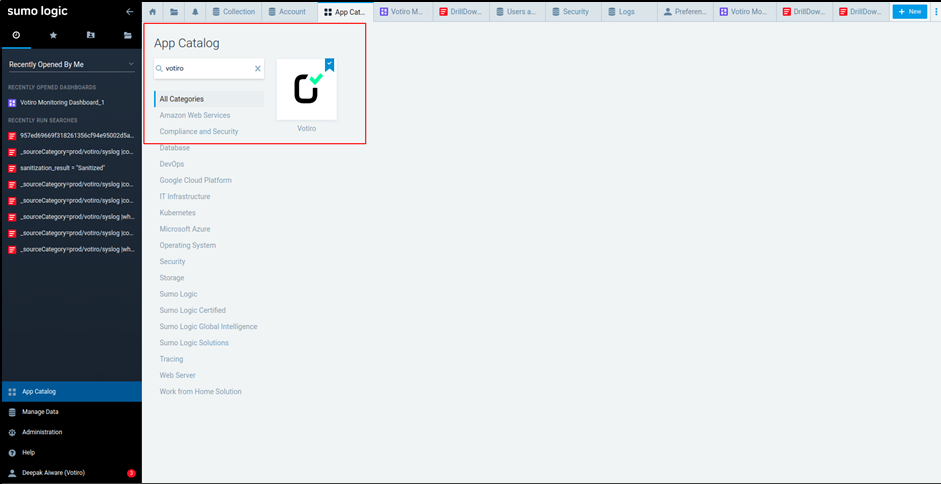Select All Categories filter
The width and height of the screenshot is (941, 484).
(x=209, y=99)
